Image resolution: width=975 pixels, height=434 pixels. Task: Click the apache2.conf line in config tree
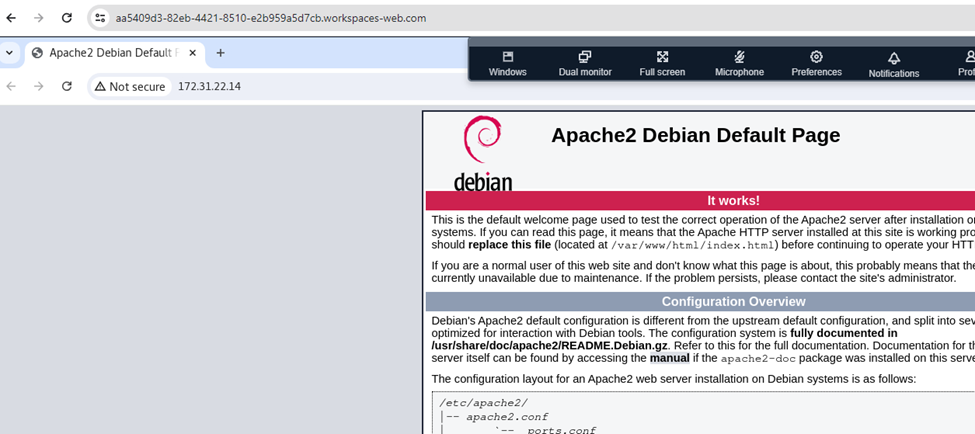[x=507, y=417]
